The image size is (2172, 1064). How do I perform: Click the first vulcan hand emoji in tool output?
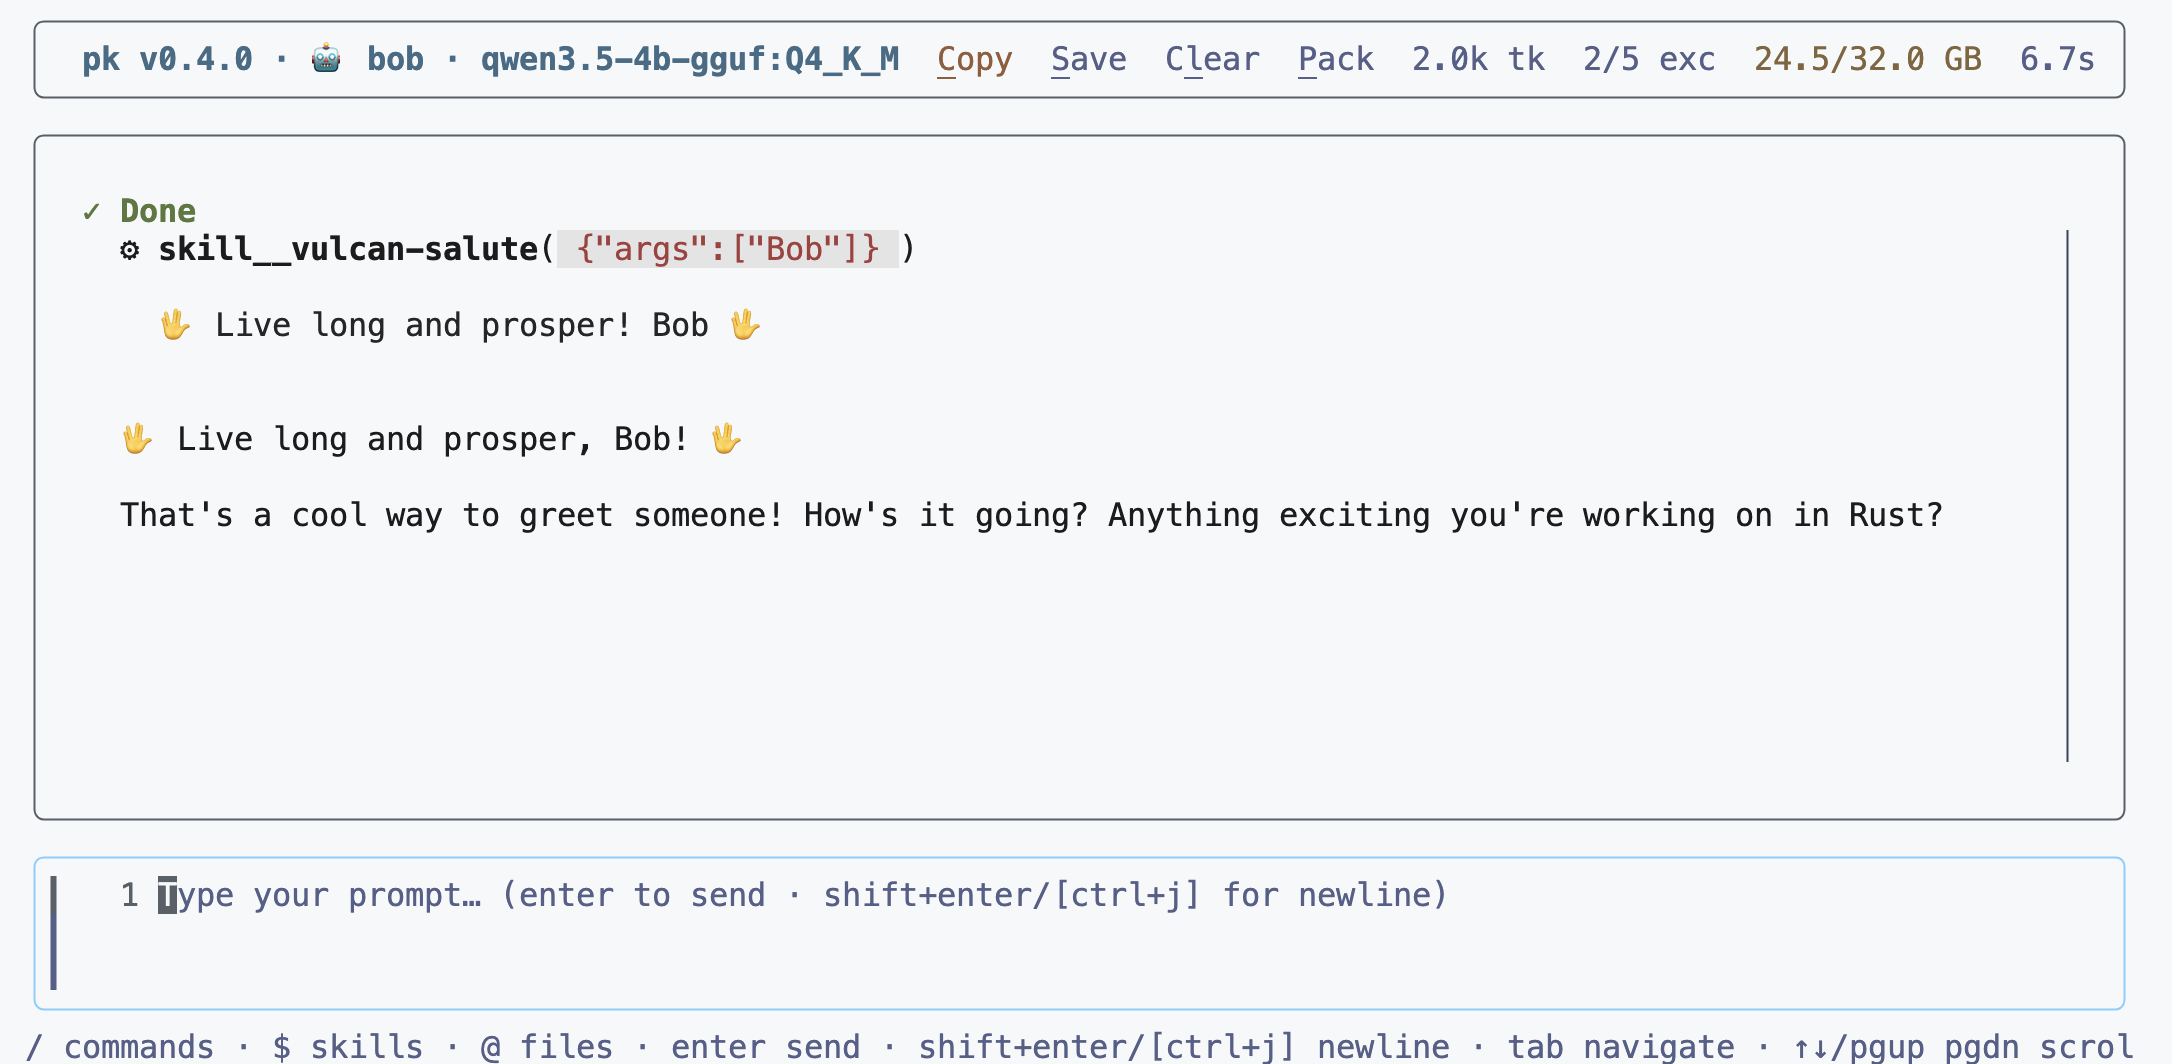pyautogui.click(x=175, y=325)
